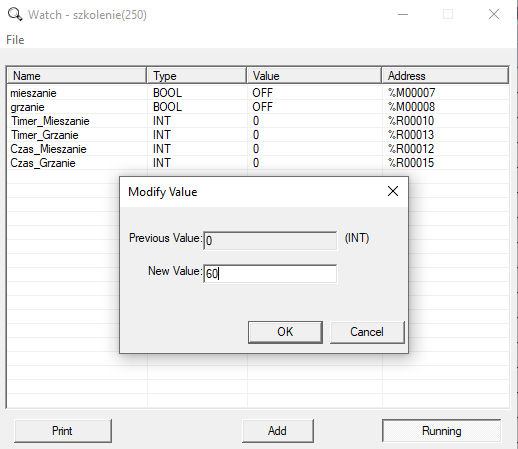Select the Czas_Mieszanie row
The image size is (518, 449).
258,149
